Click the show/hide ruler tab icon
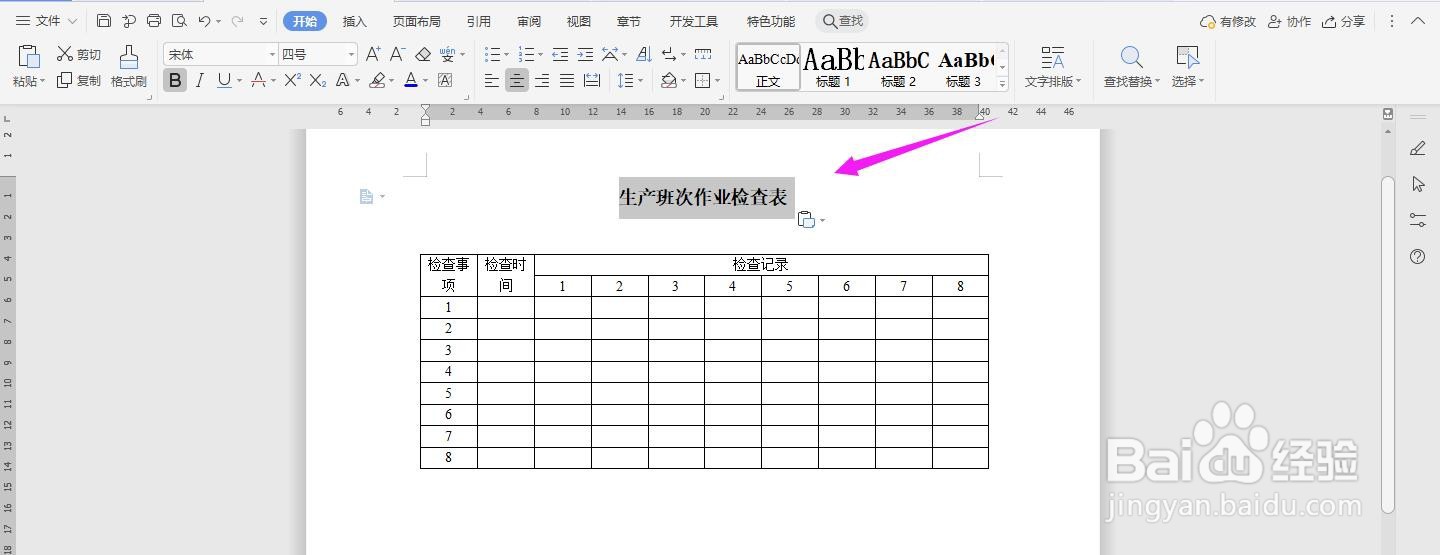This screenshot has height=555, width=1440. coord(703,54)
